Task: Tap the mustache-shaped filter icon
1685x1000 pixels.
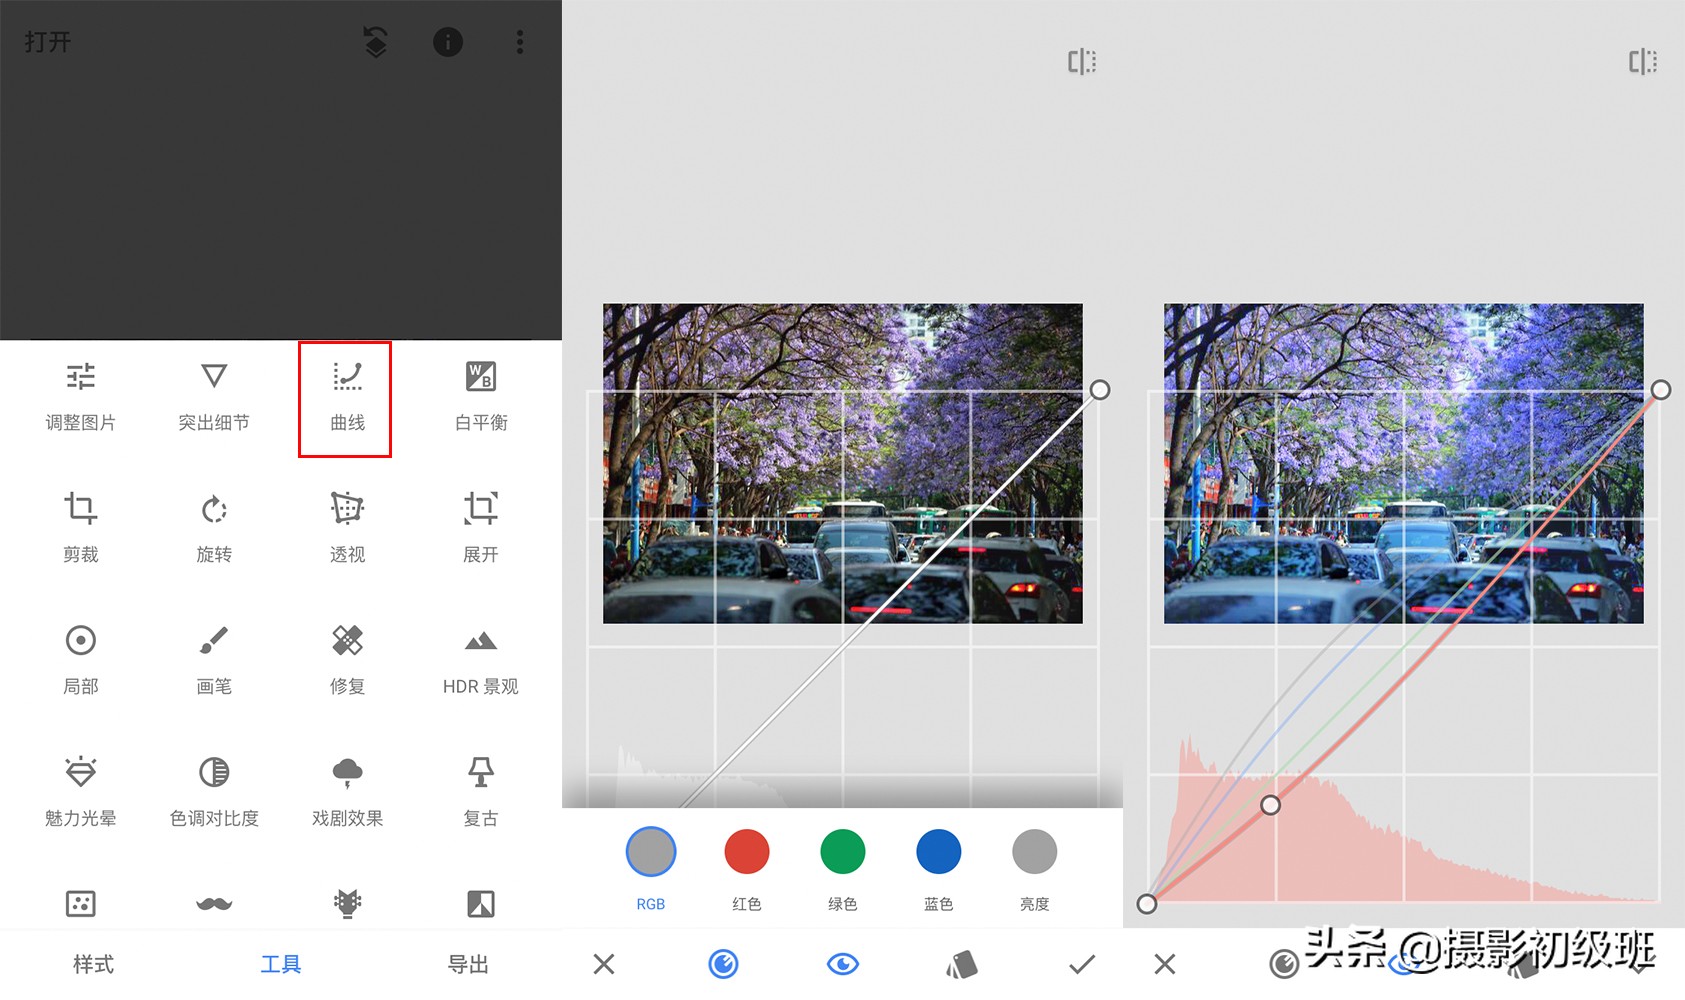Action: point(214,904)
